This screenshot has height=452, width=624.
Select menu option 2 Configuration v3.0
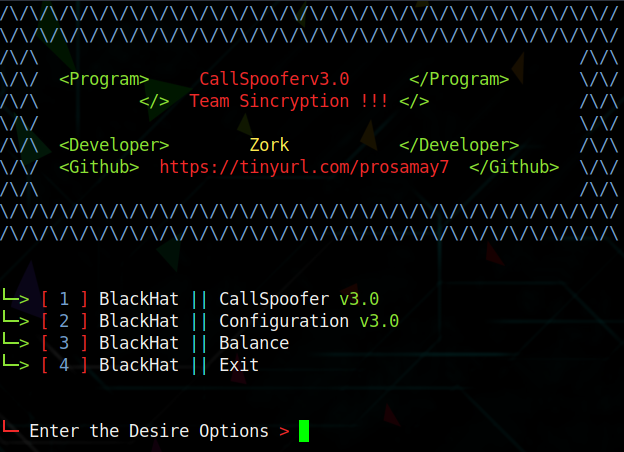coord(200,321)
